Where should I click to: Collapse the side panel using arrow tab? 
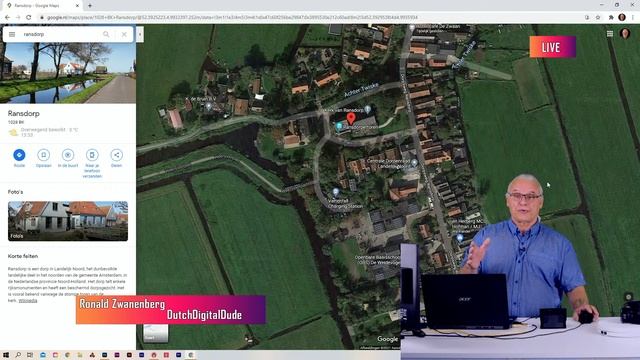pos(140,34)
